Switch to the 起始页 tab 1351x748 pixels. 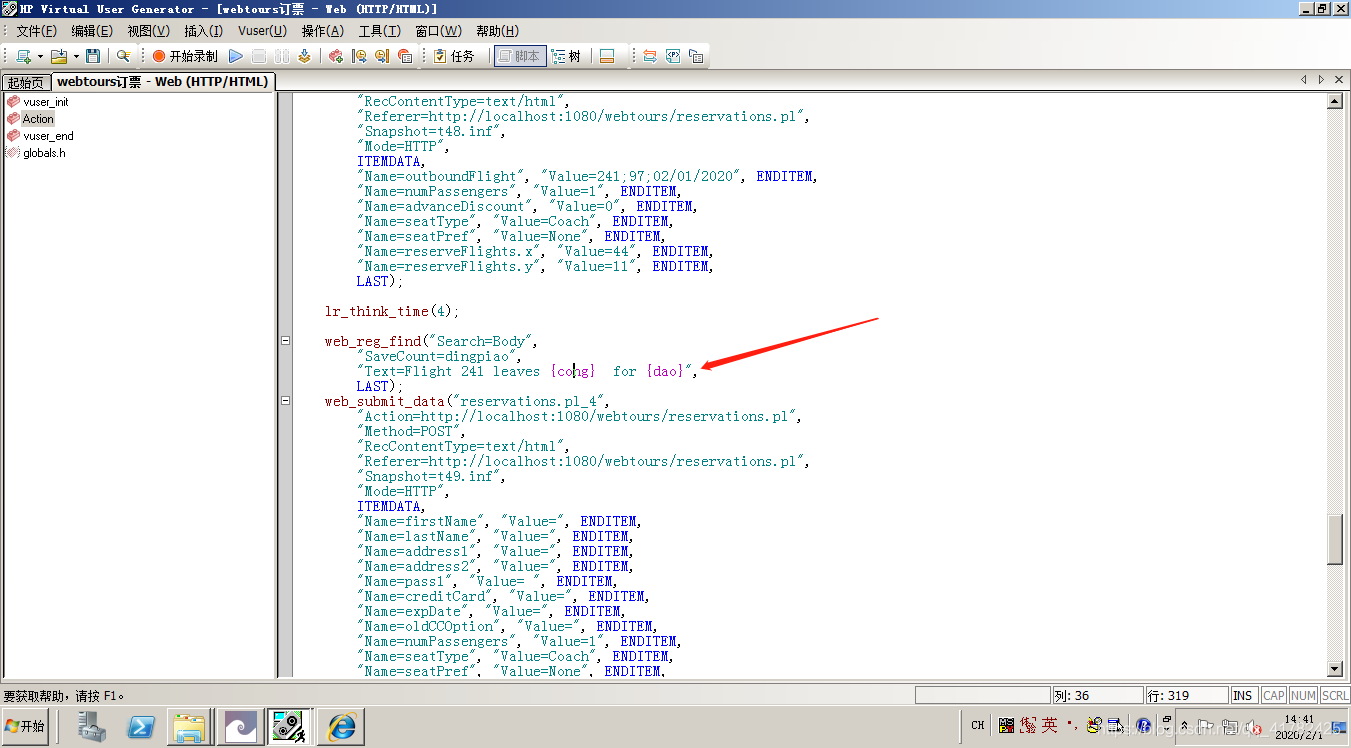(x=26, y=82)
